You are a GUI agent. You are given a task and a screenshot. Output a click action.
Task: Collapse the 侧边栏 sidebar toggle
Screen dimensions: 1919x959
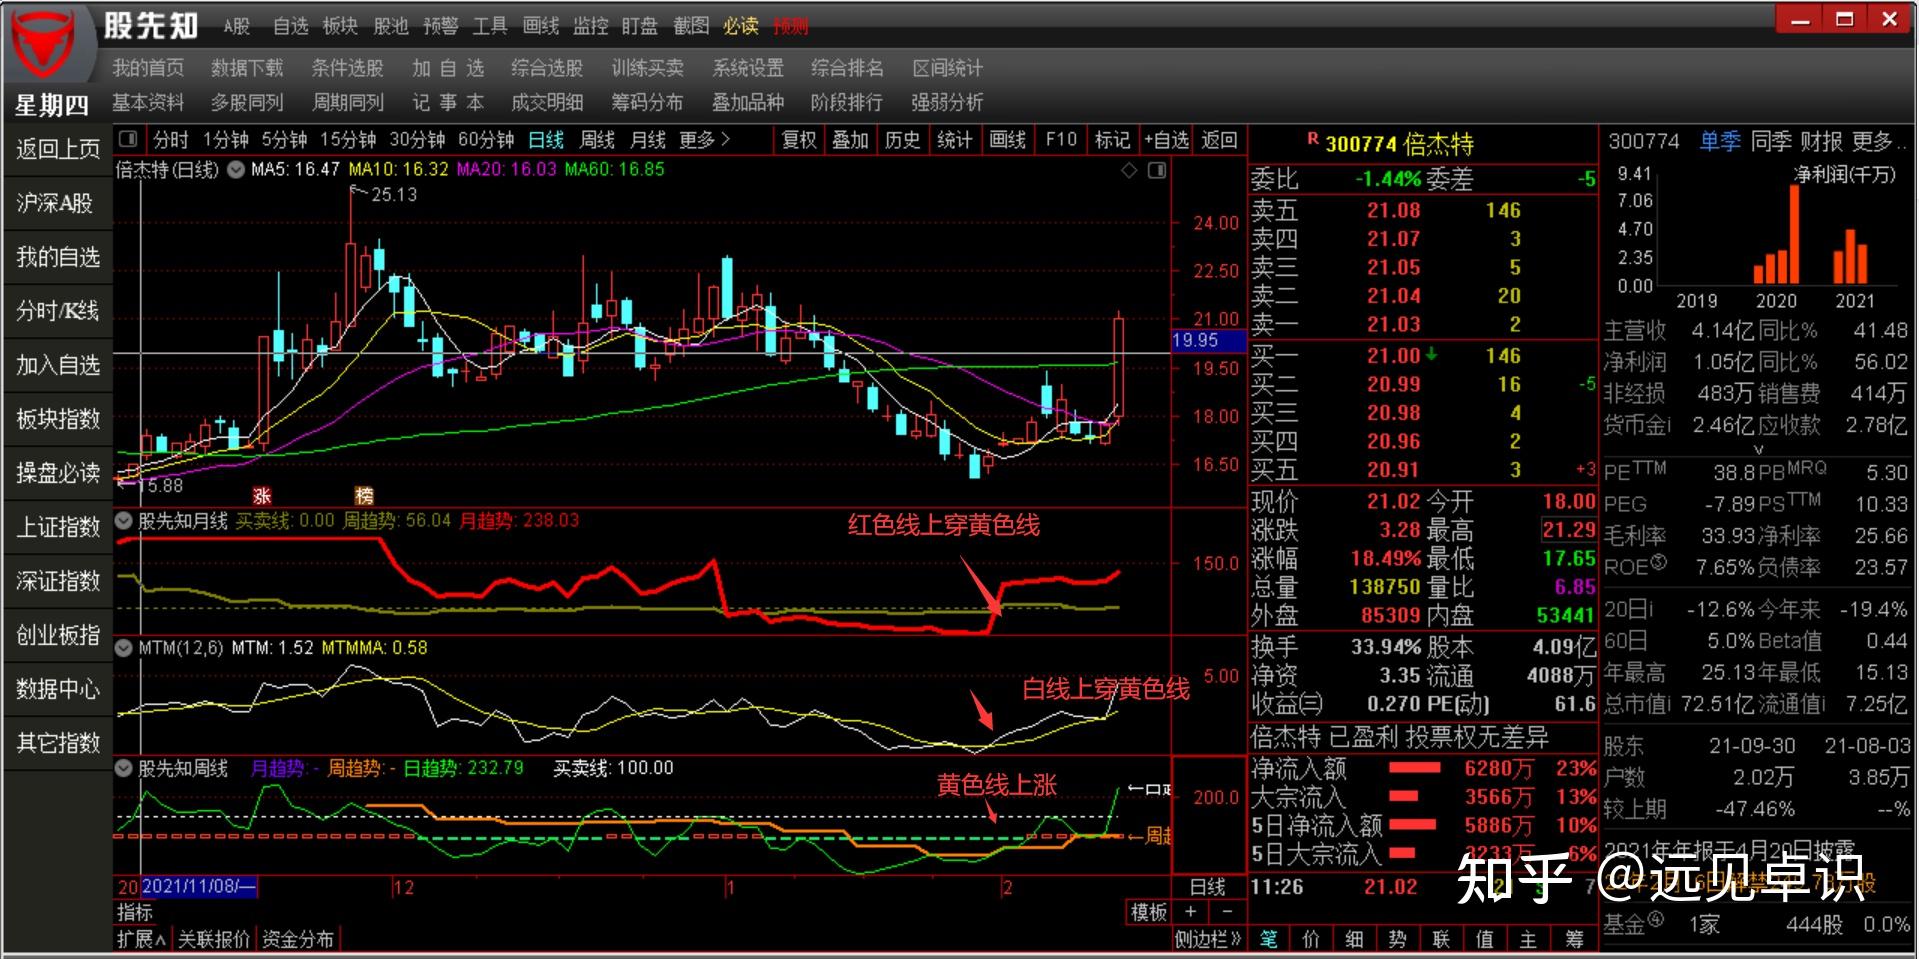1208,939
